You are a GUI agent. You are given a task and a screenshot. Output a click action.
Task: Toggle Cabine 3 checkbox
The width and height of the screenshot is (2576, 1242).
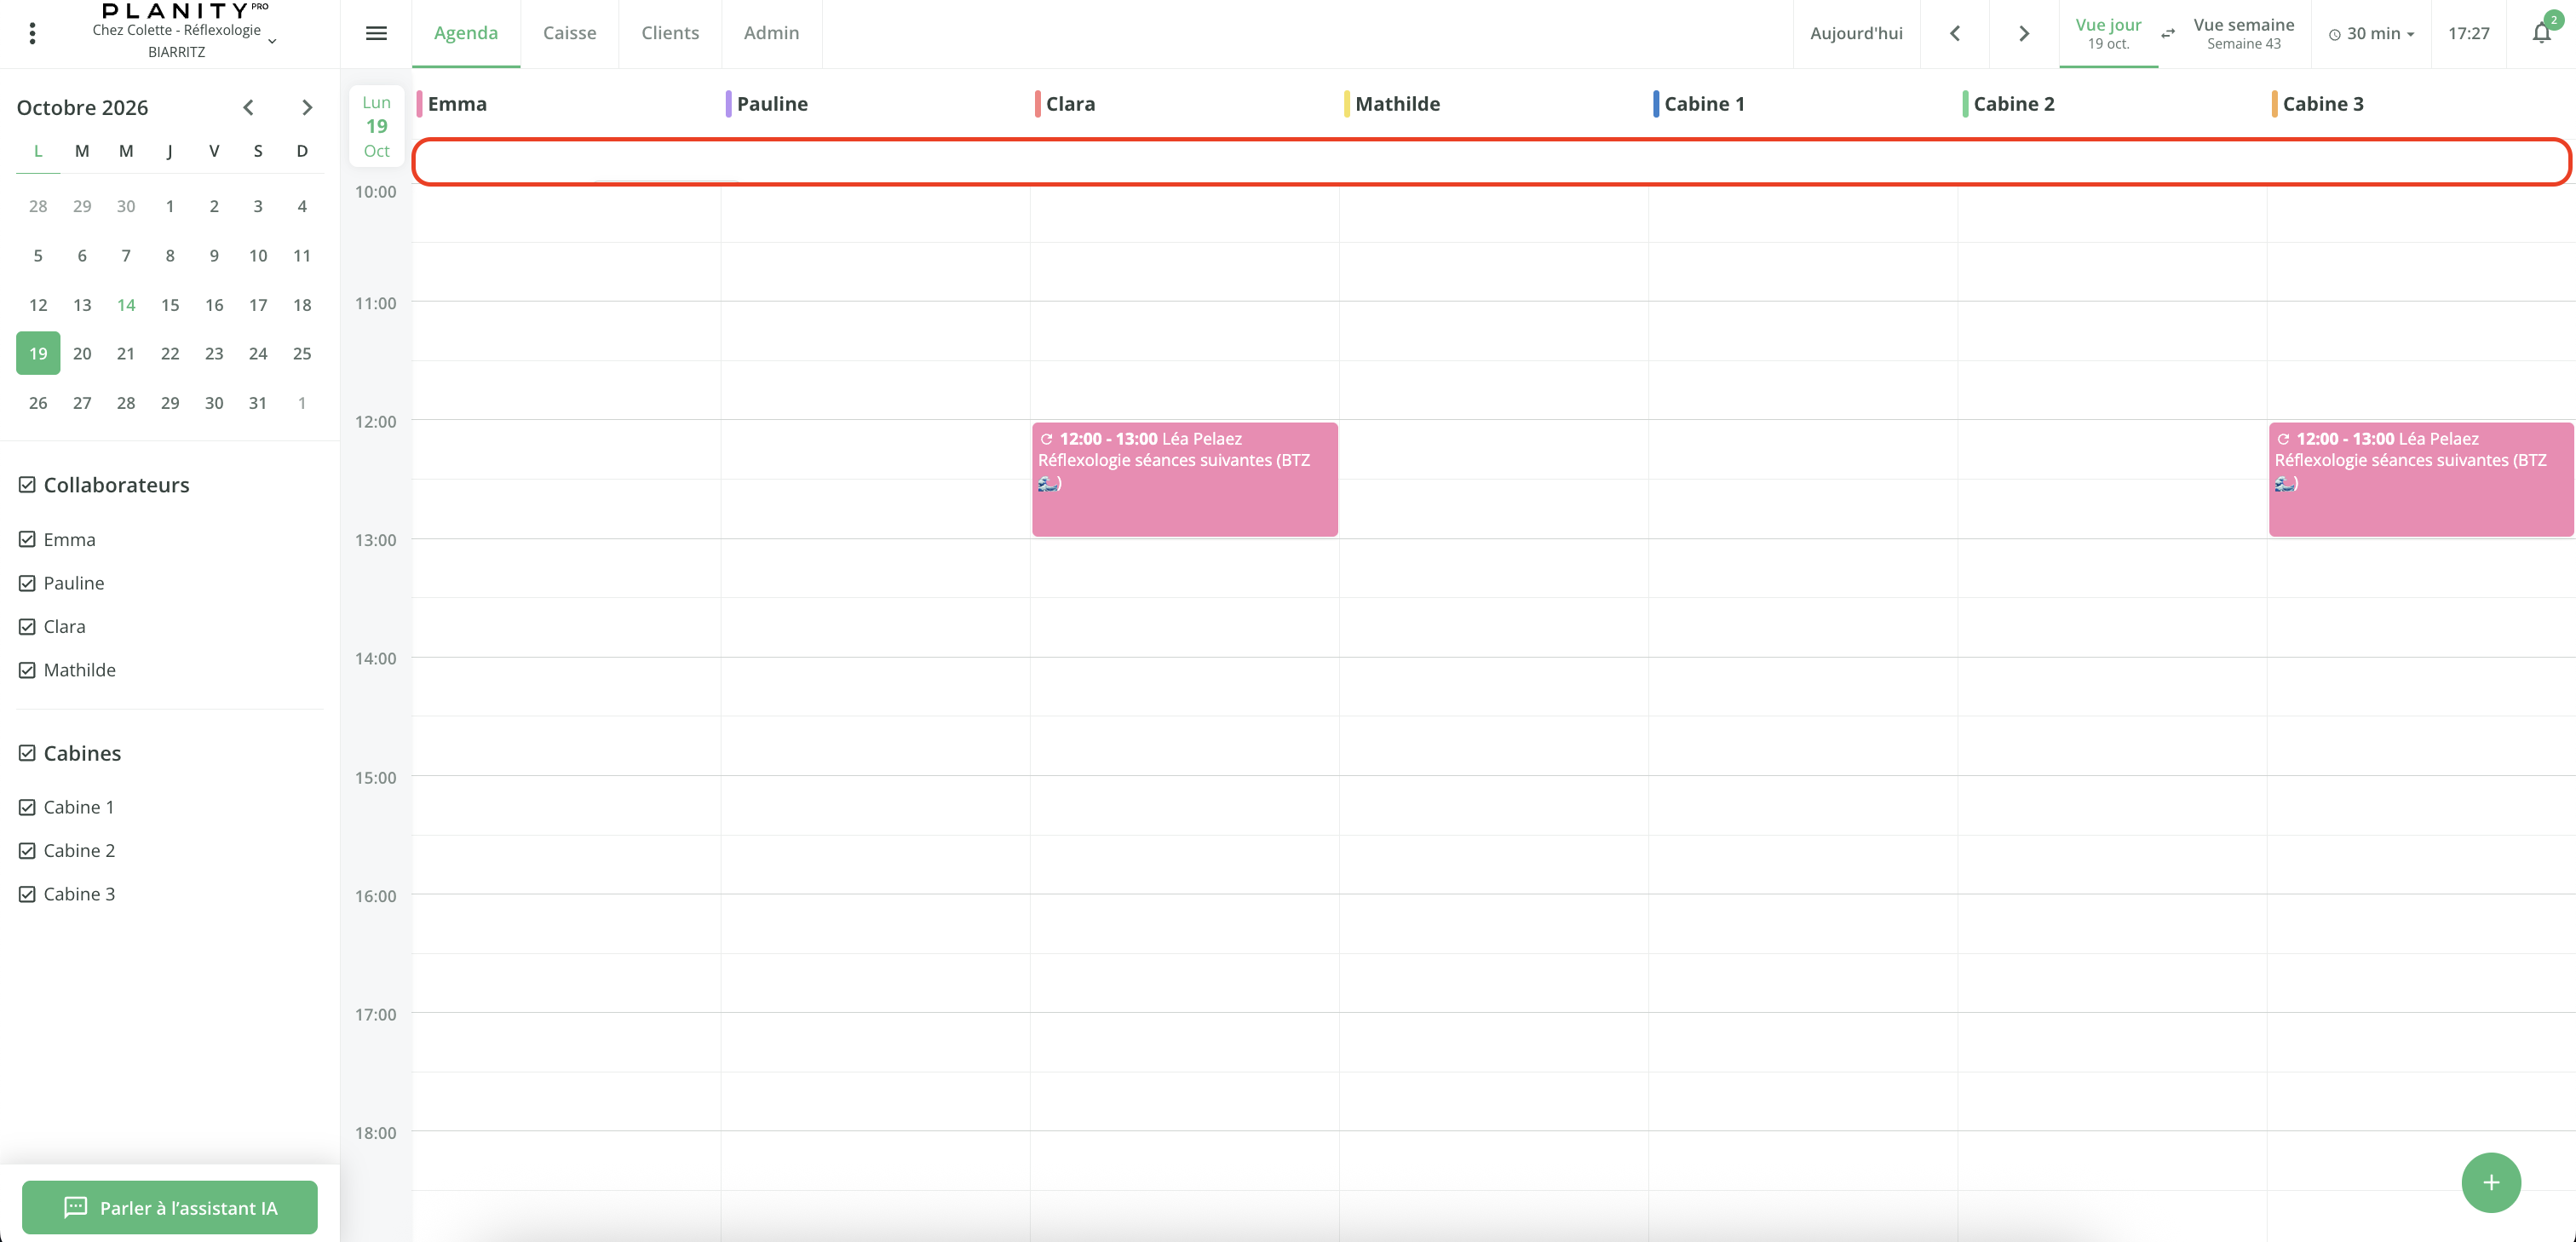27,894
